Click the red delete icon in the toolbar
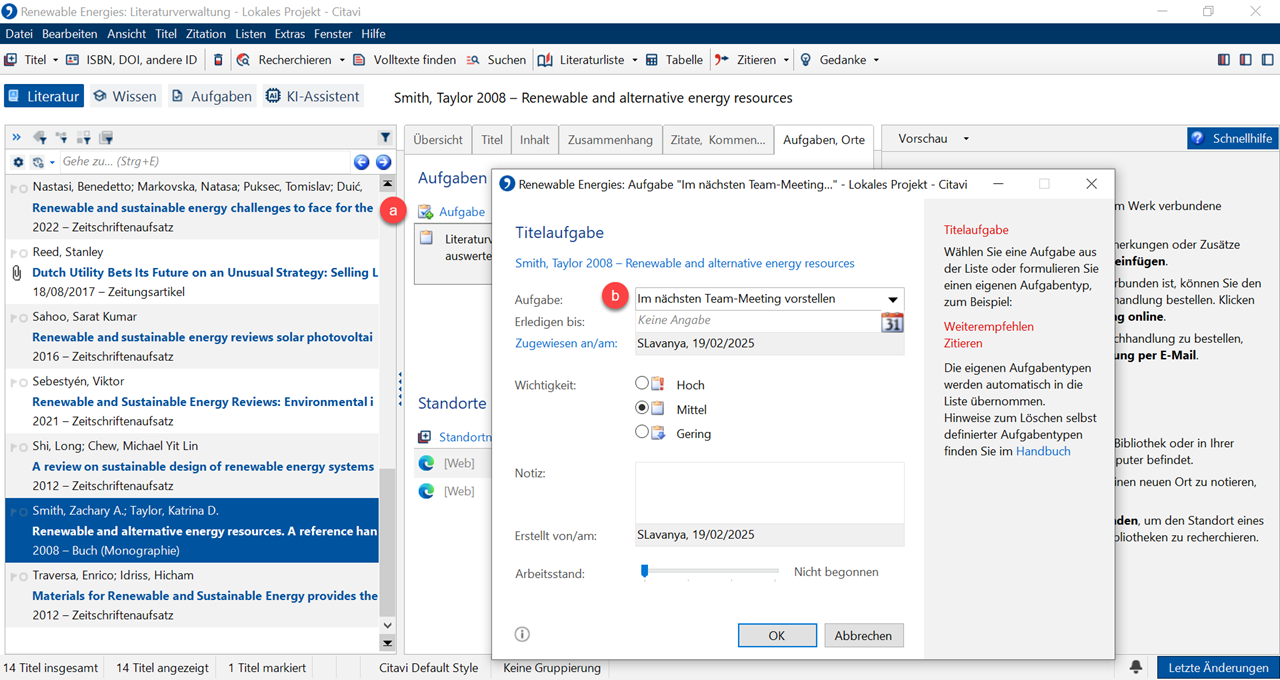 (x=219, y=60)
